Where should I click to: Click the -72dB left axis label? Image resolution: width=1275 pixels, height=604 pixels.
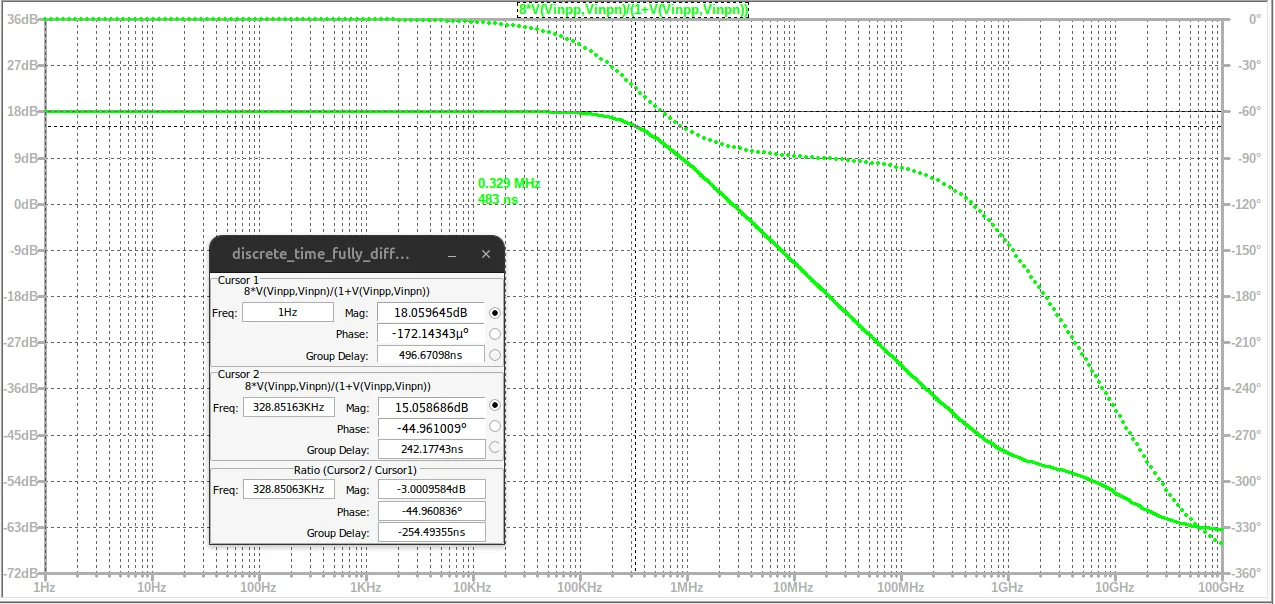tap(23, 573)
